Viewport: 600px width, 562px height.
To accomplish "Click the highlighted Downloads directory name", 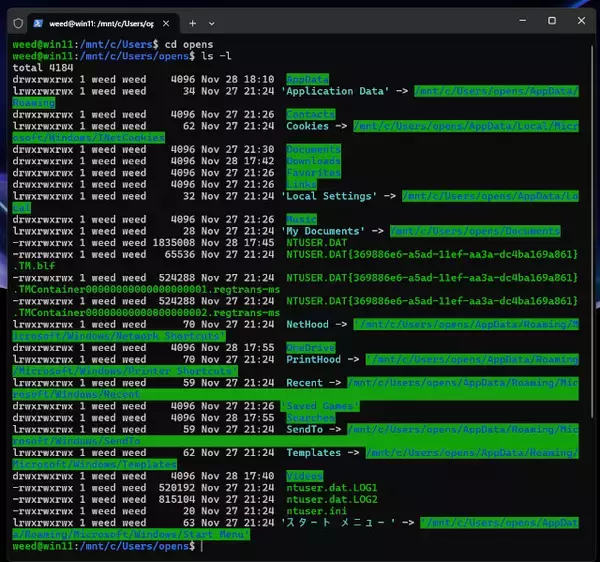I will point(314,161).
